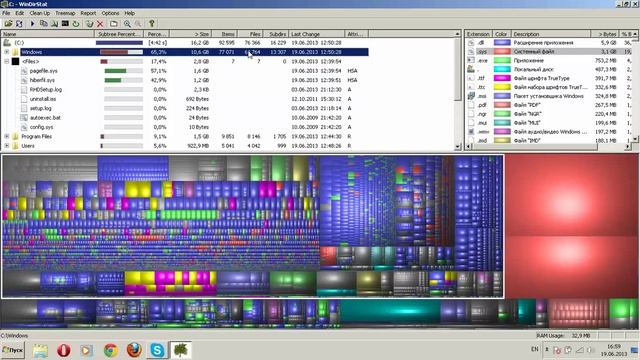Sort by the Extension column header
This screenshot has height=360, width=640.
(478, 34)
